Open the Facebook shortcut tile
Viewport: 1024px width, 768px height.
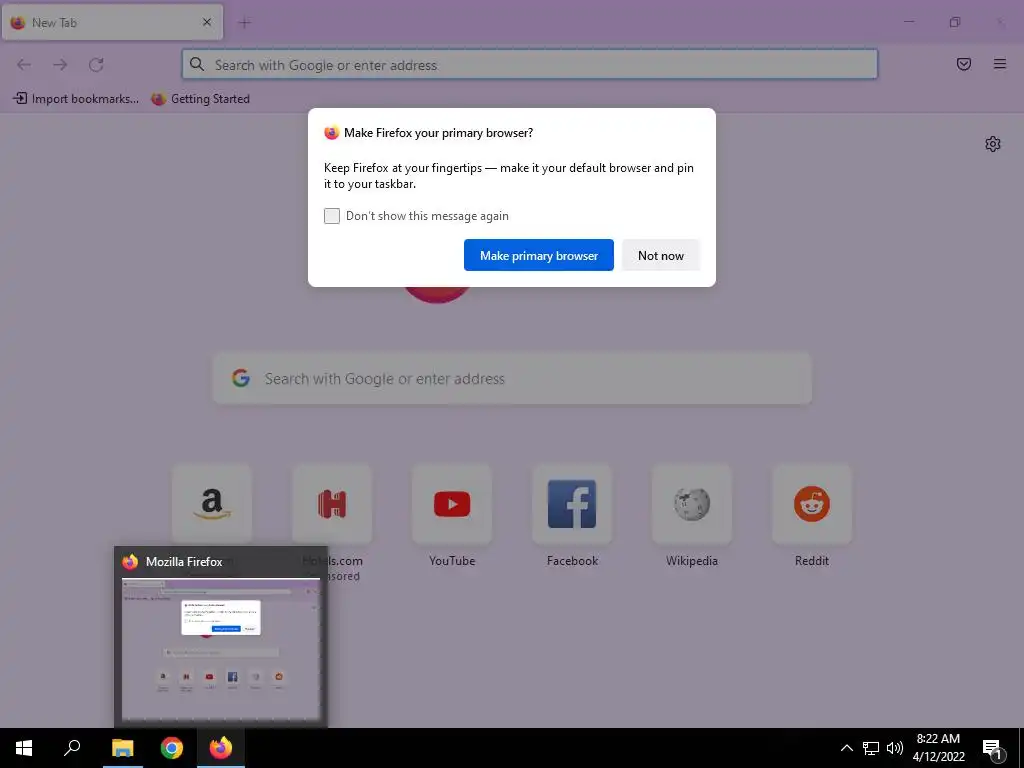click(x=572, y=504)
